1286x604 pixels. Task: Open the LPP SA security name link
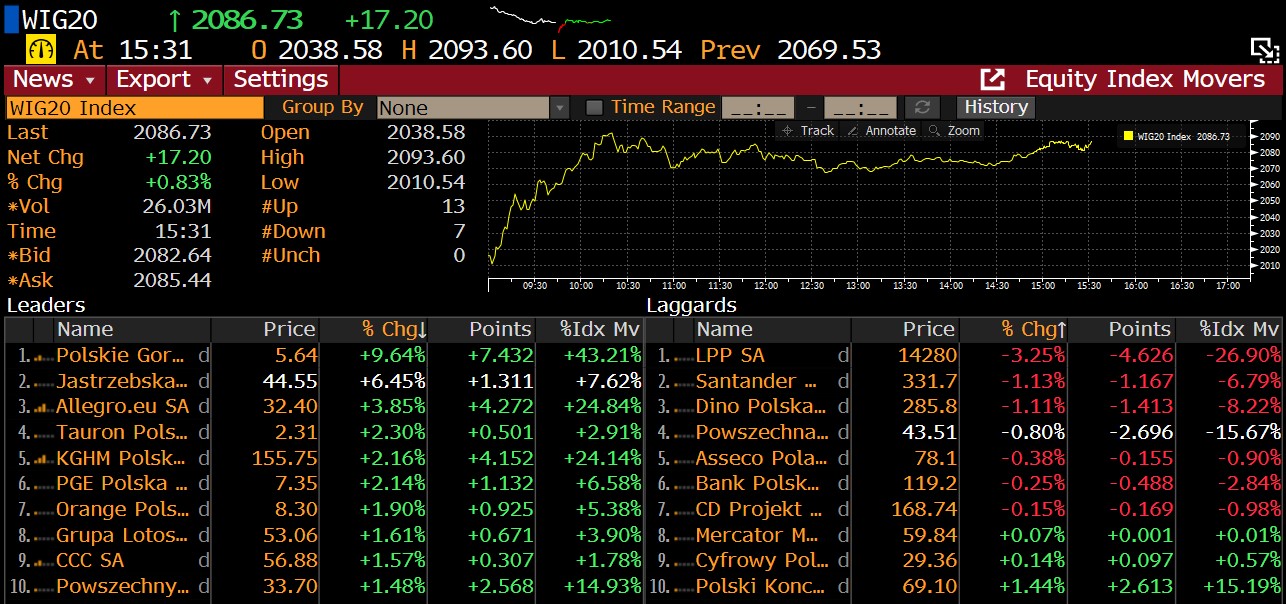pyautogui.click(x=730, y=355)
